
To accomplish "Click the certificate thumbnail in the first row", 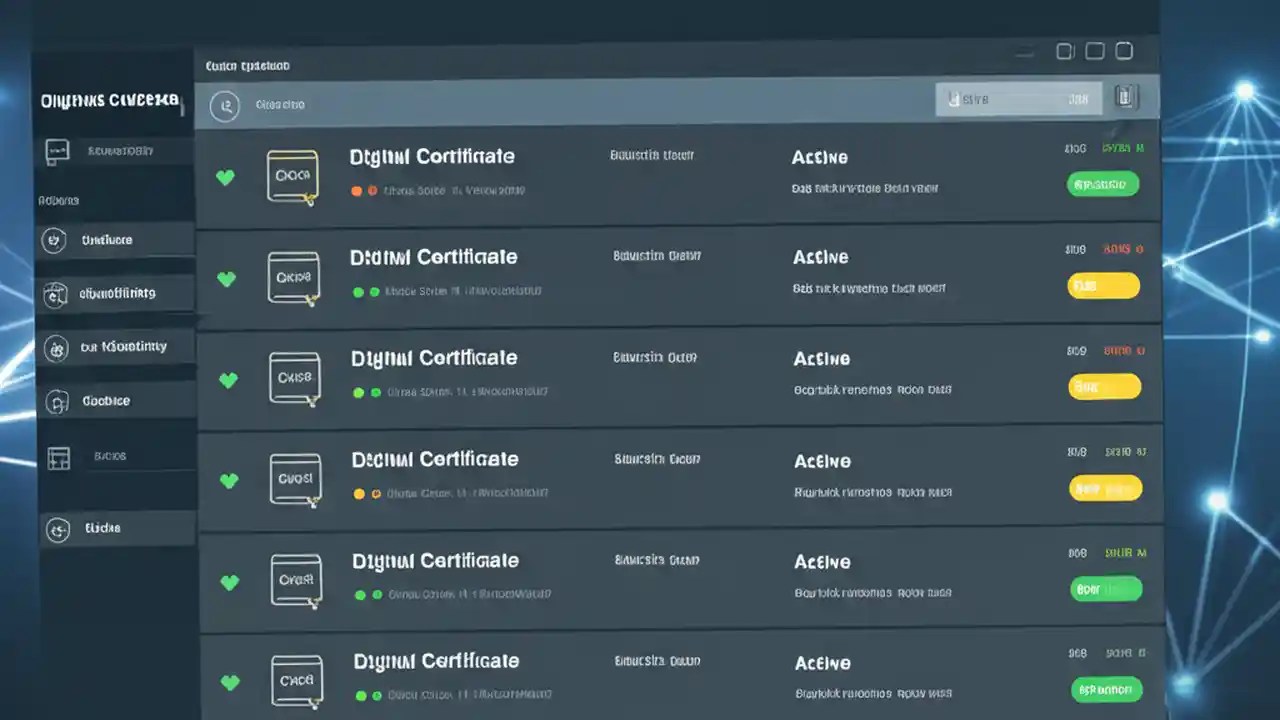I will (292, 176).
